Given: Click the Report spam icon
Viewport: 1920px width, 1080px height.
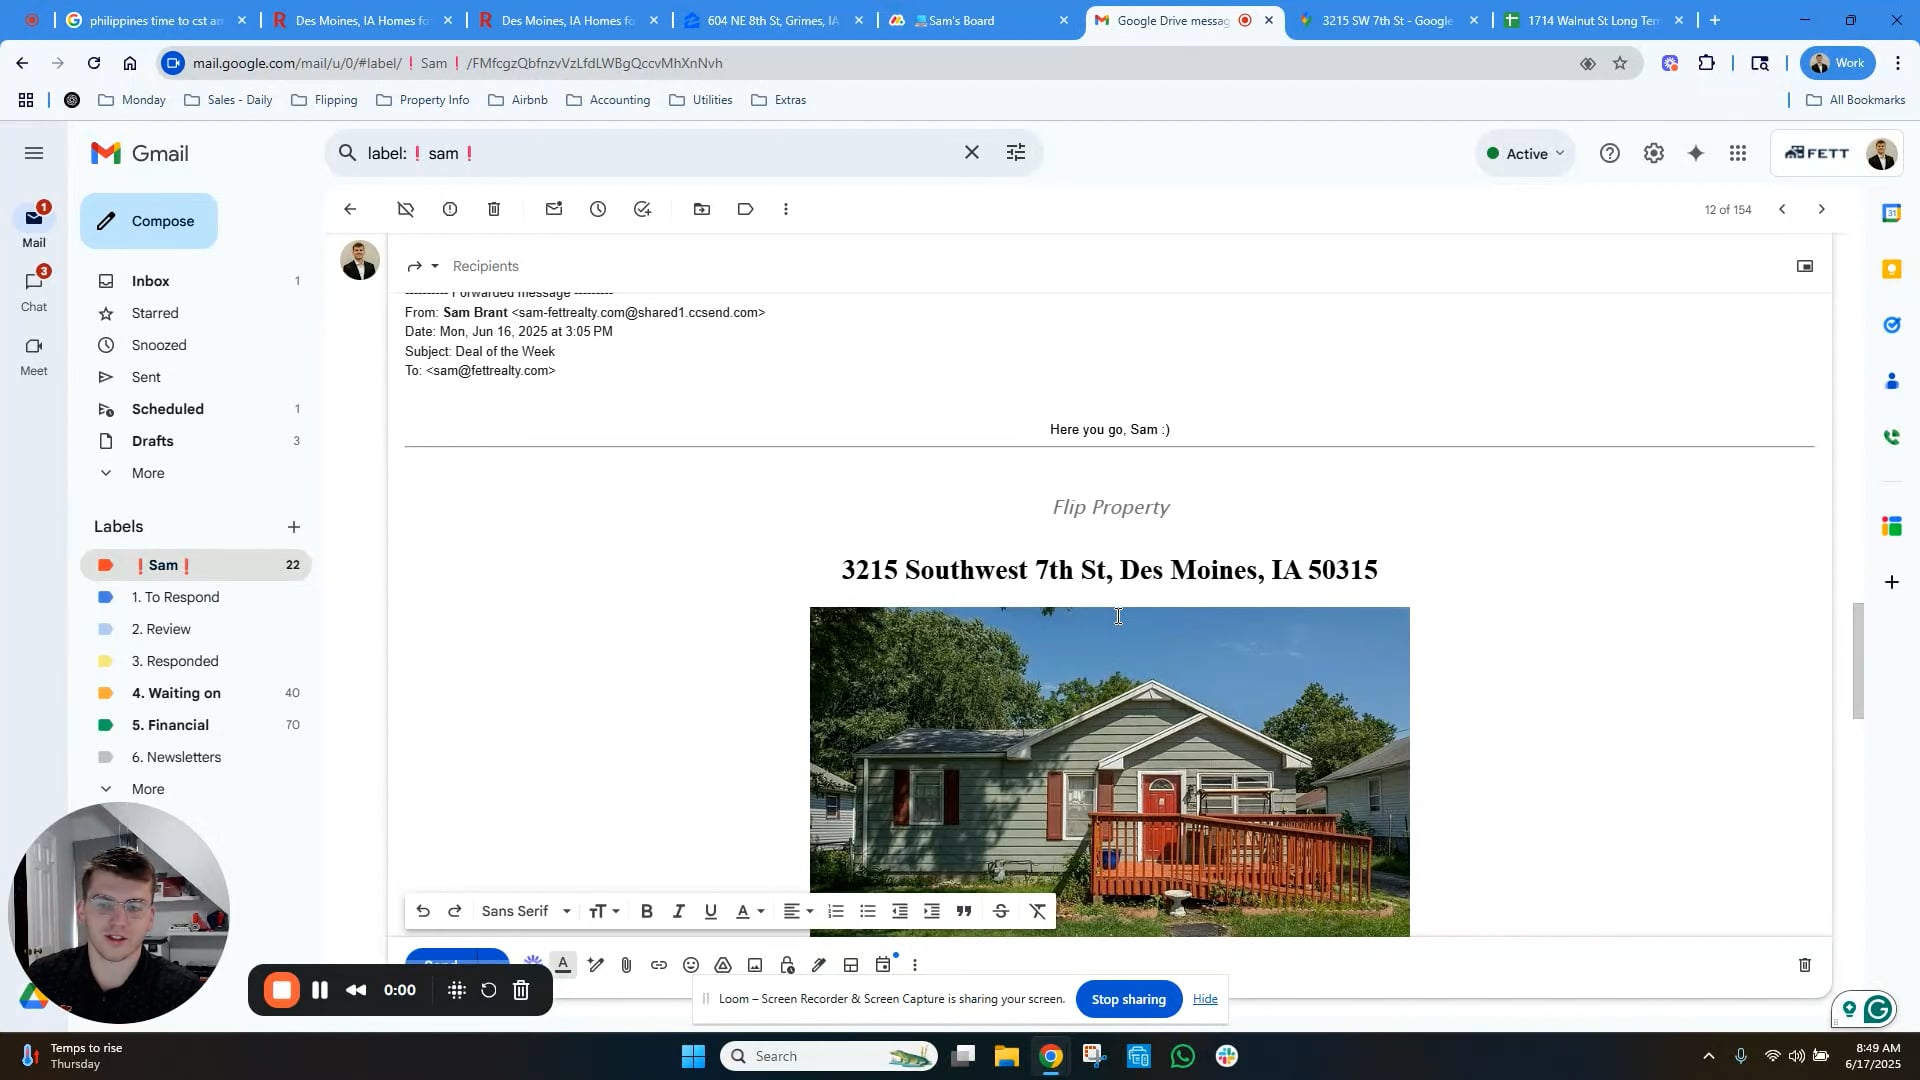Looking at the screenshot, I should tap(450, 209).
